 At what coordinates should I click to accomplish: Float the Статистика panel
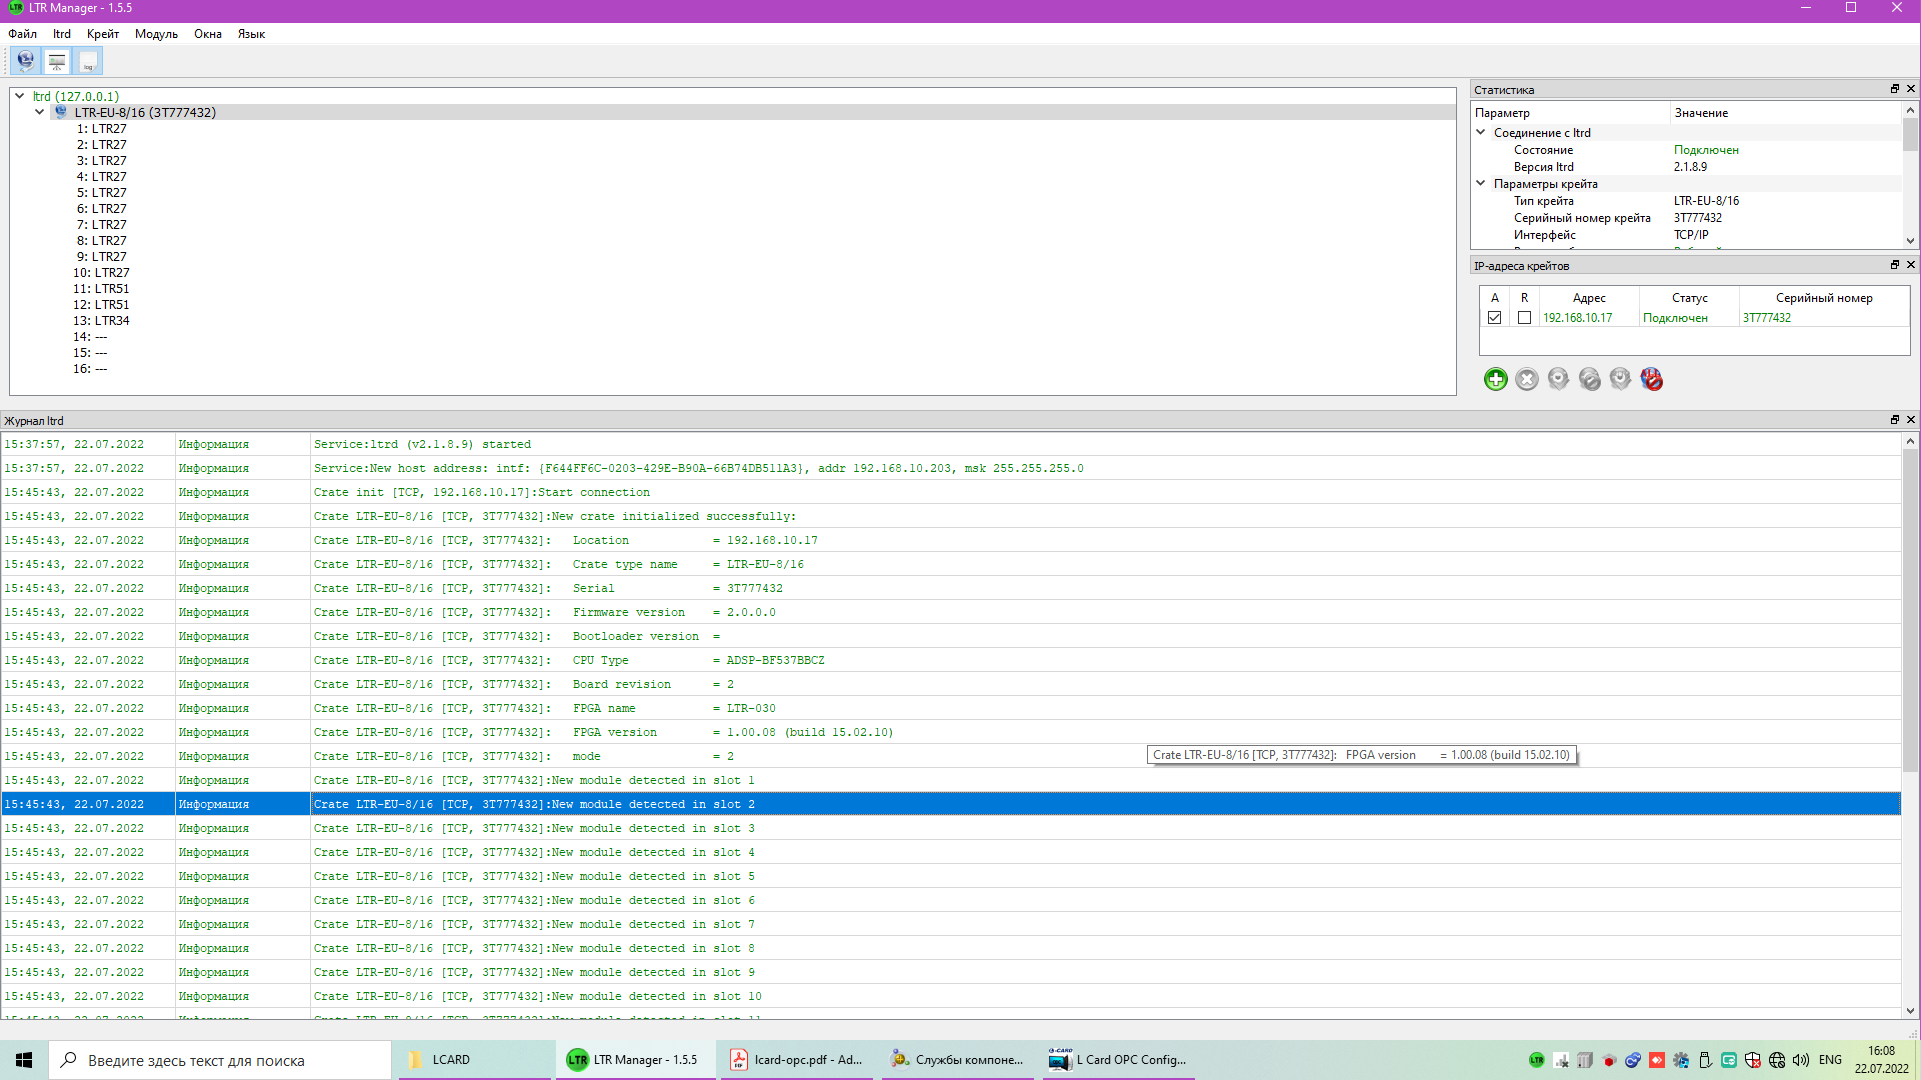coord(1894,89)
